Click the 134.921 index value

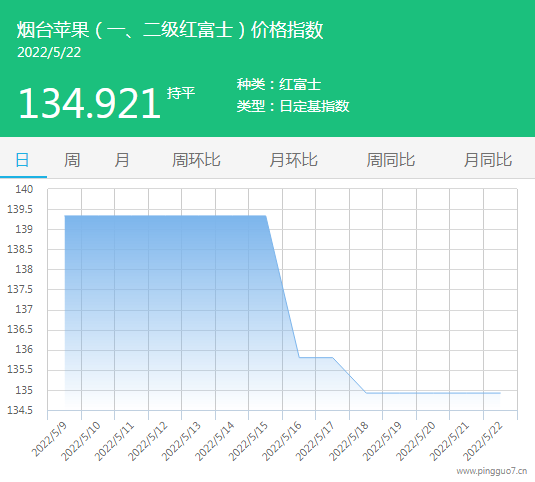click(x=89, y=103)
